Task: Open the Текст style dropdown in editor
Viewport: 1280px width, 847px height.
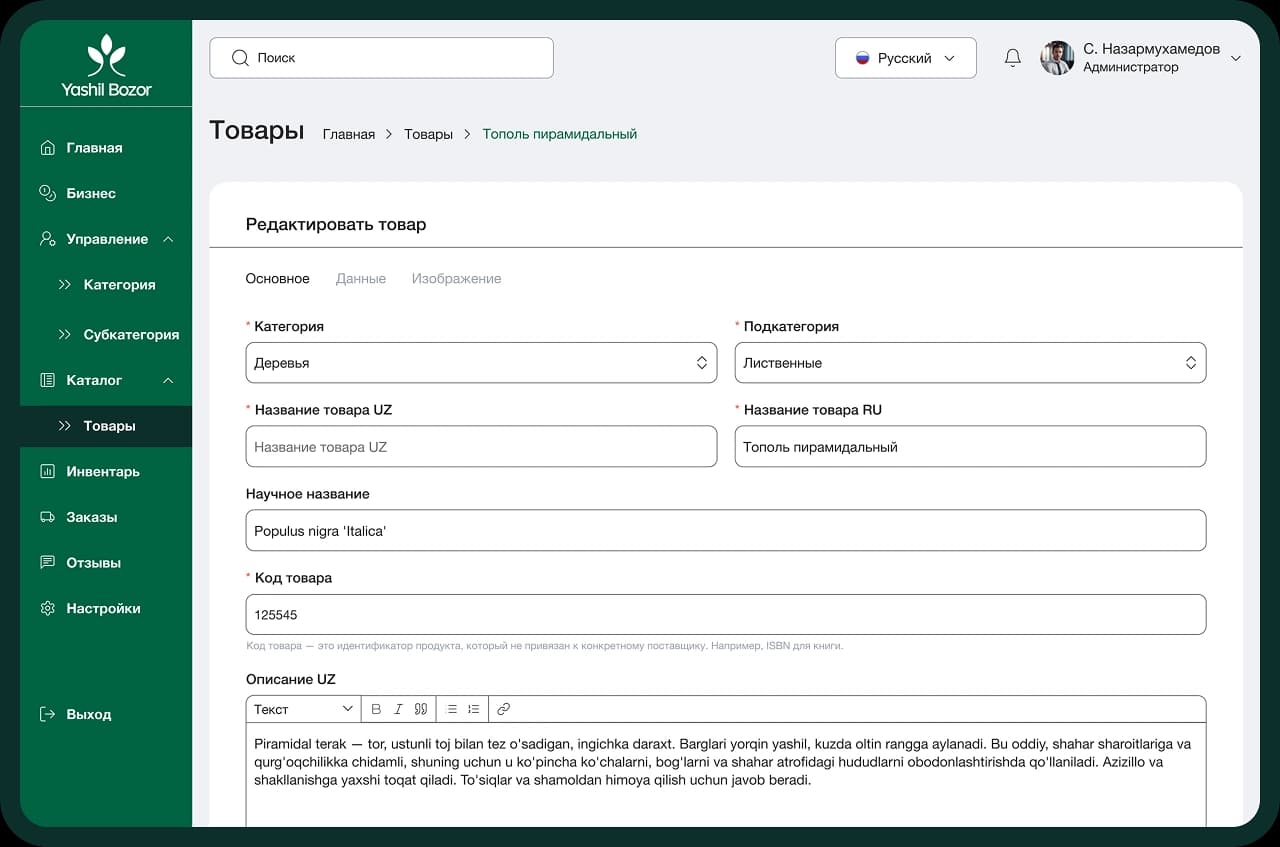Action: (x=303, y=709)
